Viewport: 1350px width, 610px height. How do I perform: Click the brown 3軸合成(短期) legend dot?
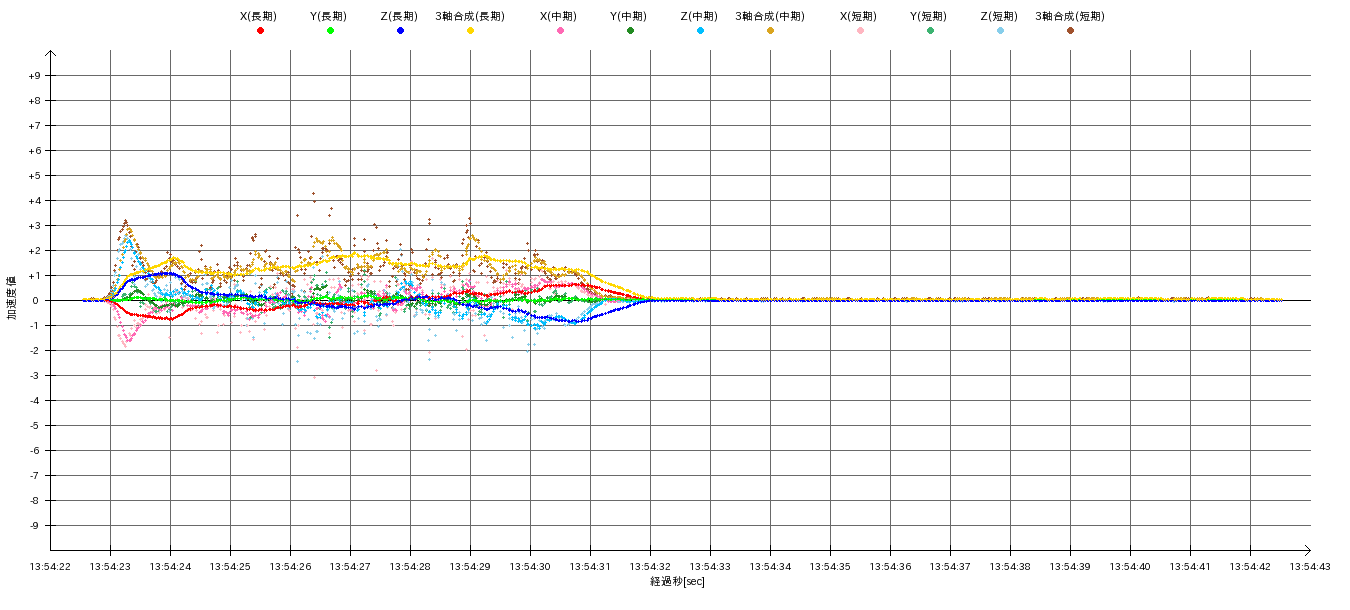[x=1070, y=31]
